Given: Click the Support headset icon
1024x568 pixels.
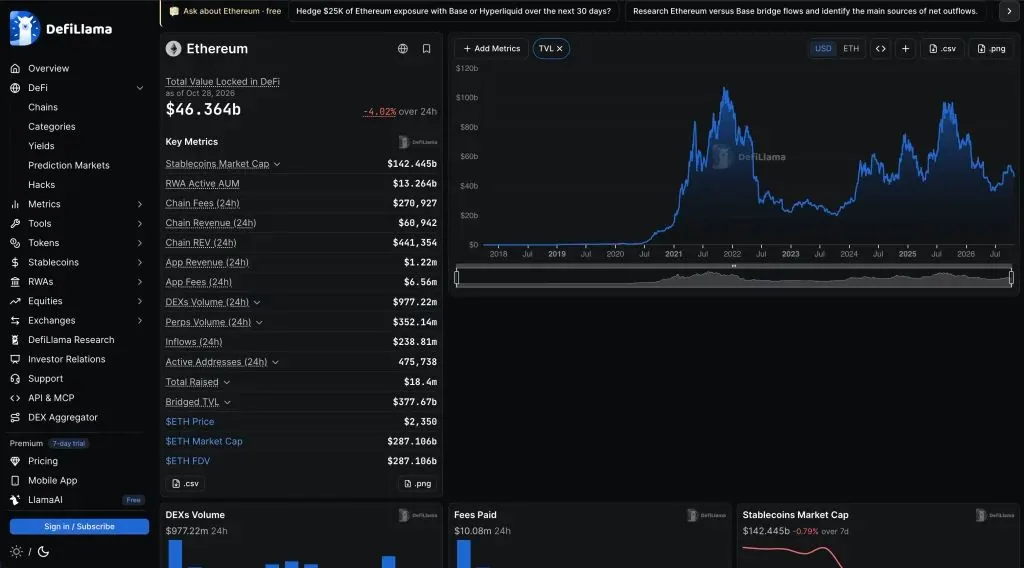Looking at the screenshot, I should 15,379.
